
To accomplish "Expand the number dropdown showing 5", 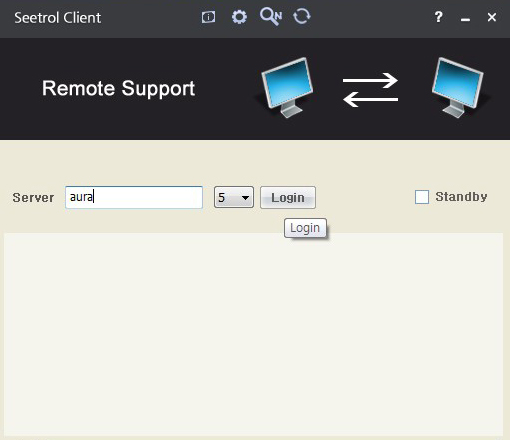I will (234, 197).
